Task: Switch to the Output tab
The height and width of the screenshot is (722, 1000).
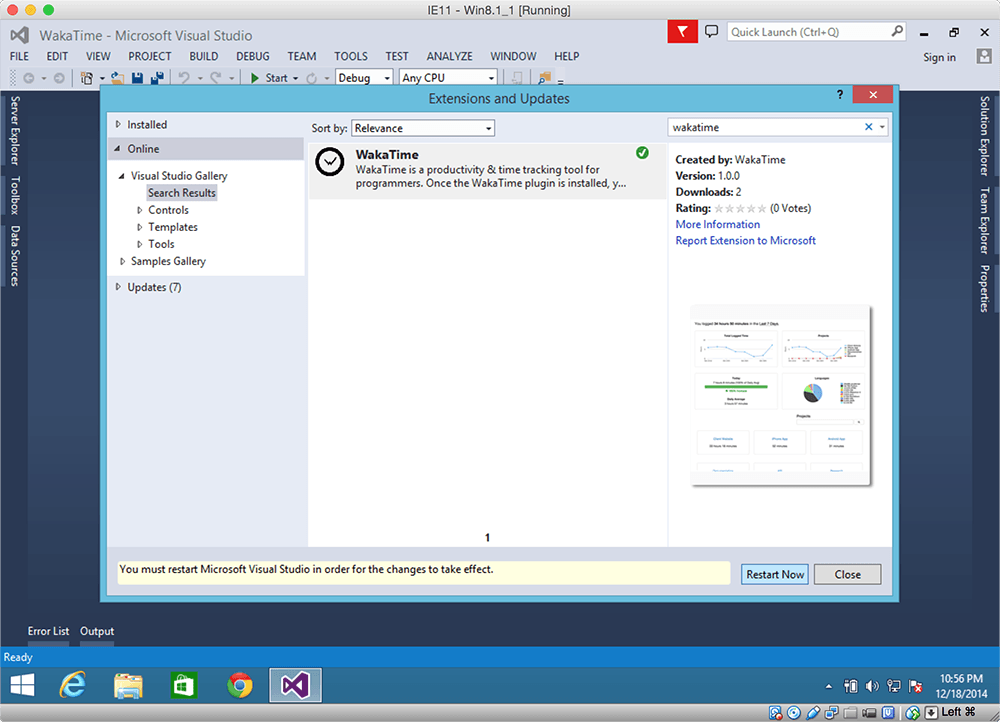Action: pyautogui.click(x=97, y=631)
